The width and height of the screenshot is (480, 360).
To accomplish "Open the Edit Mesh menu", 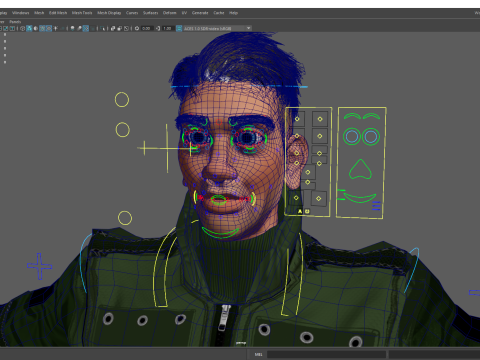I will tap(58, 13).
